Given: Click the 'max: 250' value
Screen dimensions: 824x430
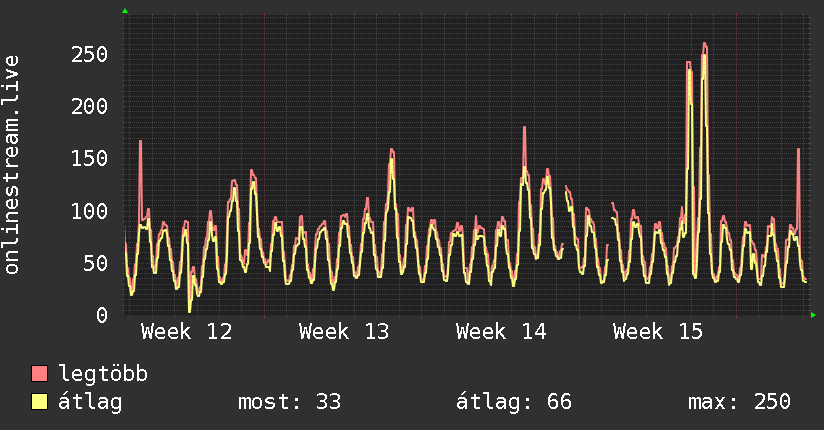Looking at the screenshot, I should click(739, 402).
